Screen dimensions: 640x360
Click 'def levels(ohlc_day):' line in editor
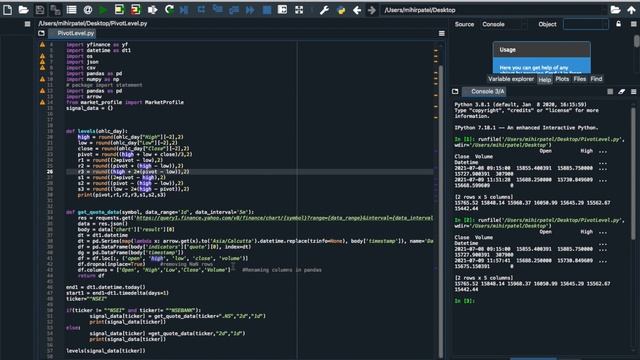[97, 131]
